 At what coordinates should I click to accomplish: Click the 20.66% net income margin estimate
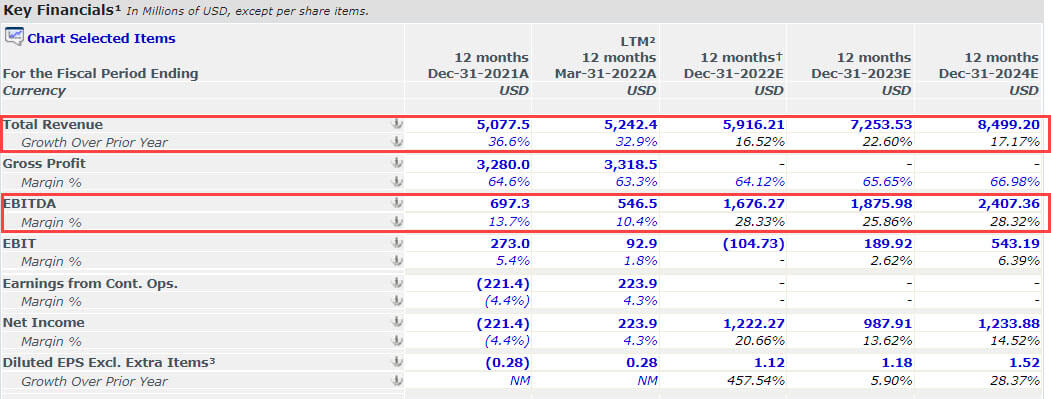coord(759,341)
